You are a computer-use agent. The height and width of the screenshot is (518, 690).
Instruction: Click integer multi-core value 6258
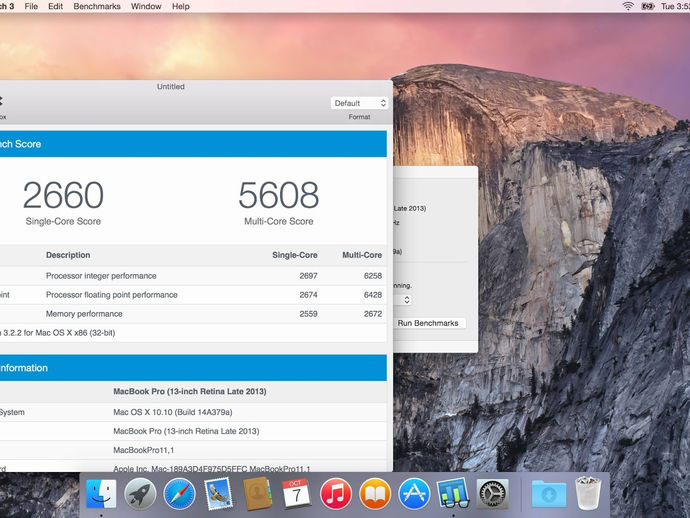click(373, 276)
